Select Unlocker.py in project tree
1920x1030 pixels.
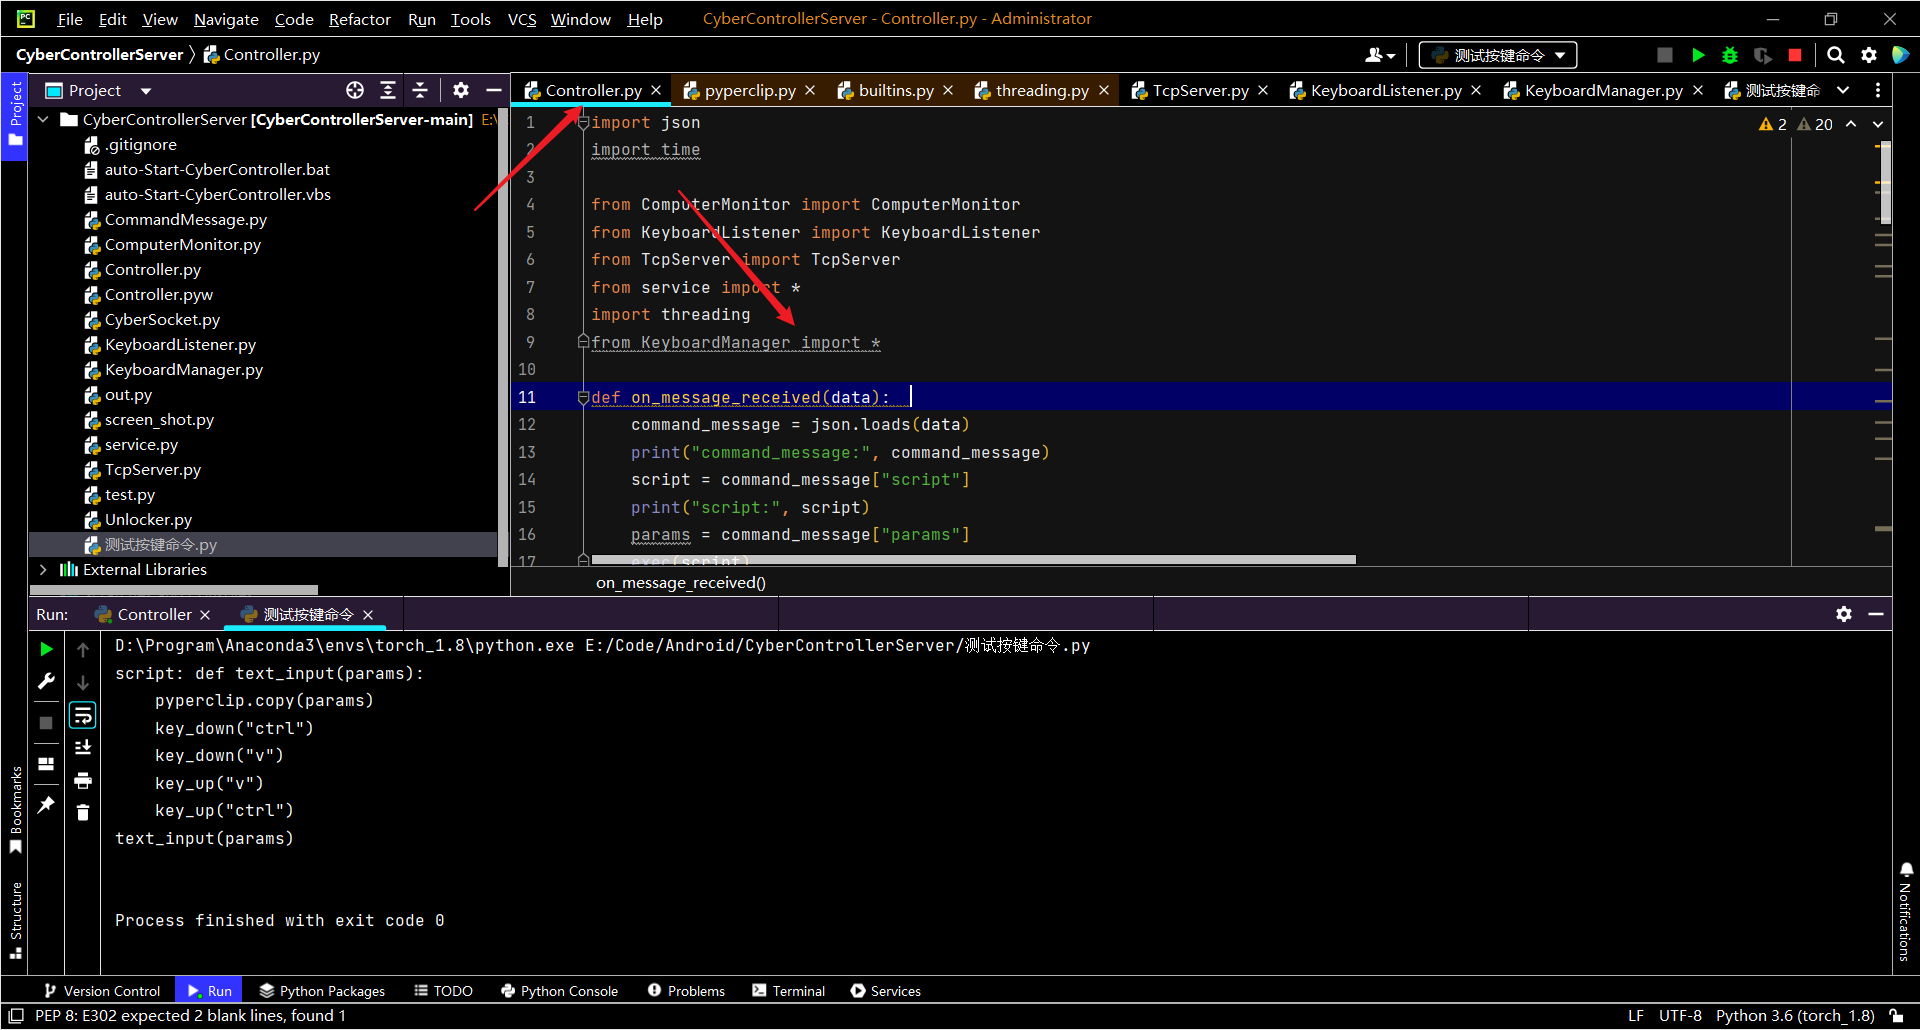148,519
